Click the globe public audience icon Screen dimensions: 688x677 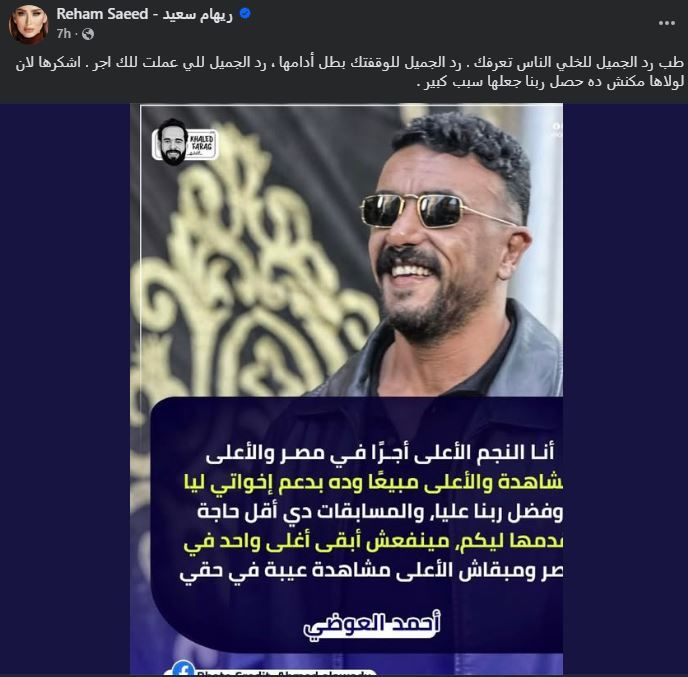tap(88, 34)
